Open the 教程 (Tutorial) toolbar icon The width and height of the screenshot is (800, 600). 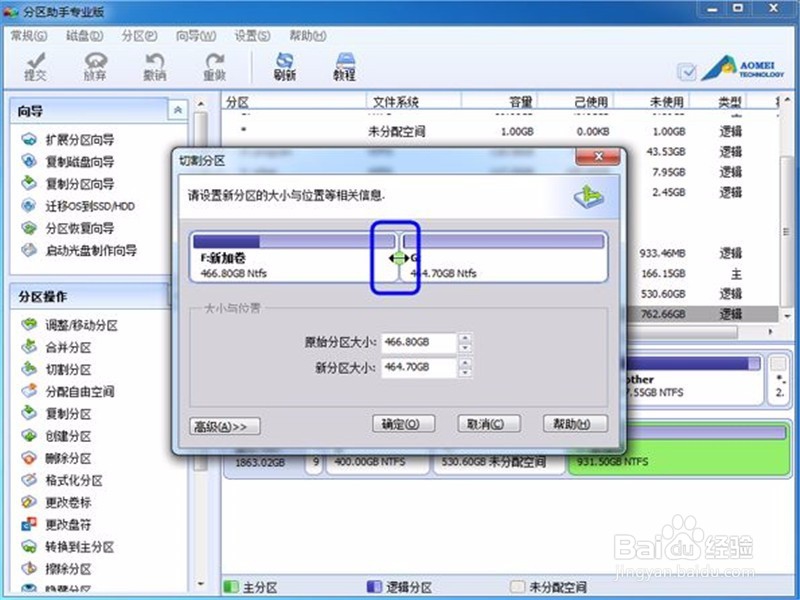click(344, 68)
